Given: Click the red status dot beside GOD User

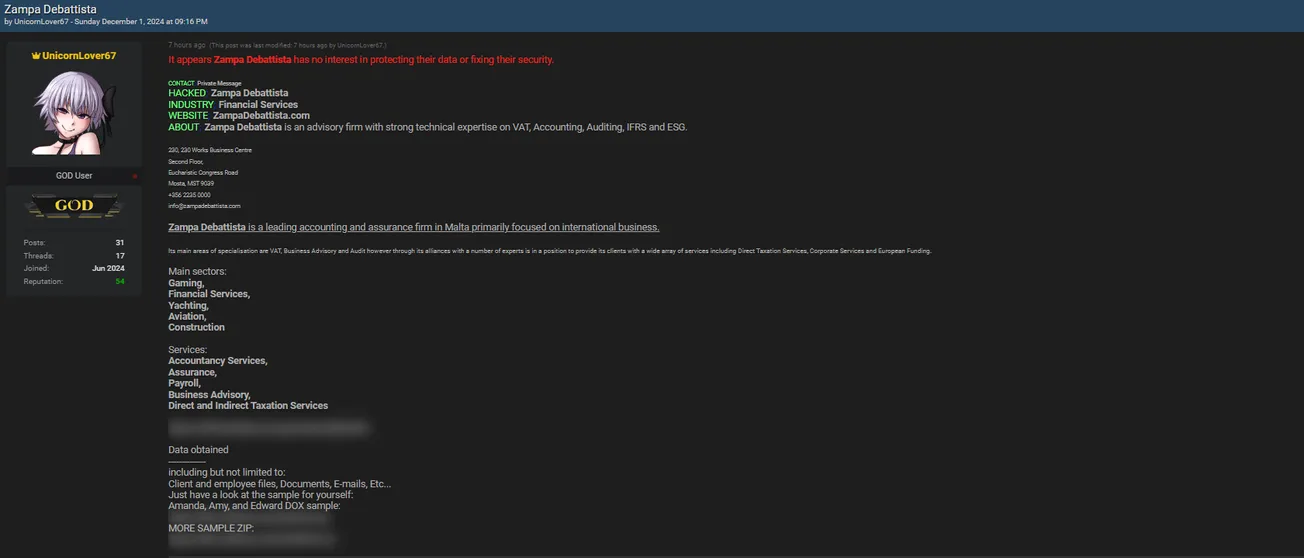Looking at the screenshot, I should pos(135,176).
